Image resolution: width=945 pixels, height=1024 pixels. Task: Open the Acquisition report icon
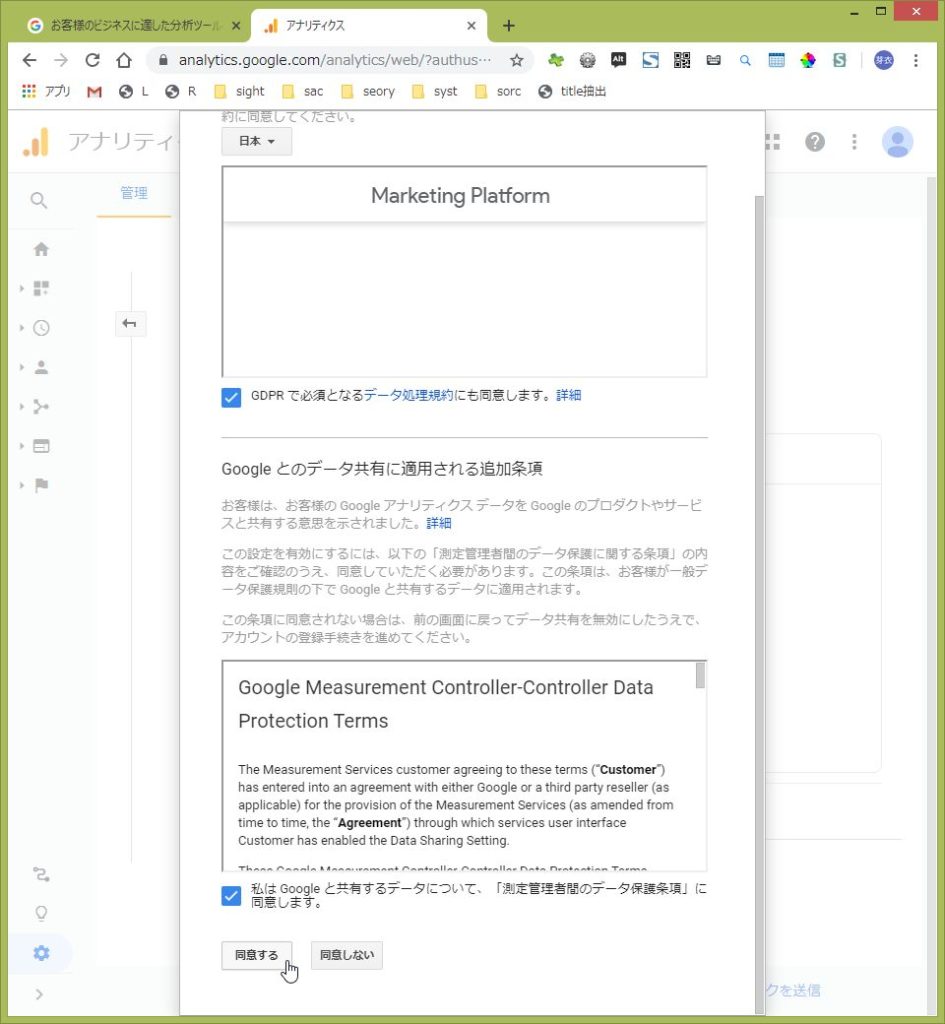click(41, 407)
